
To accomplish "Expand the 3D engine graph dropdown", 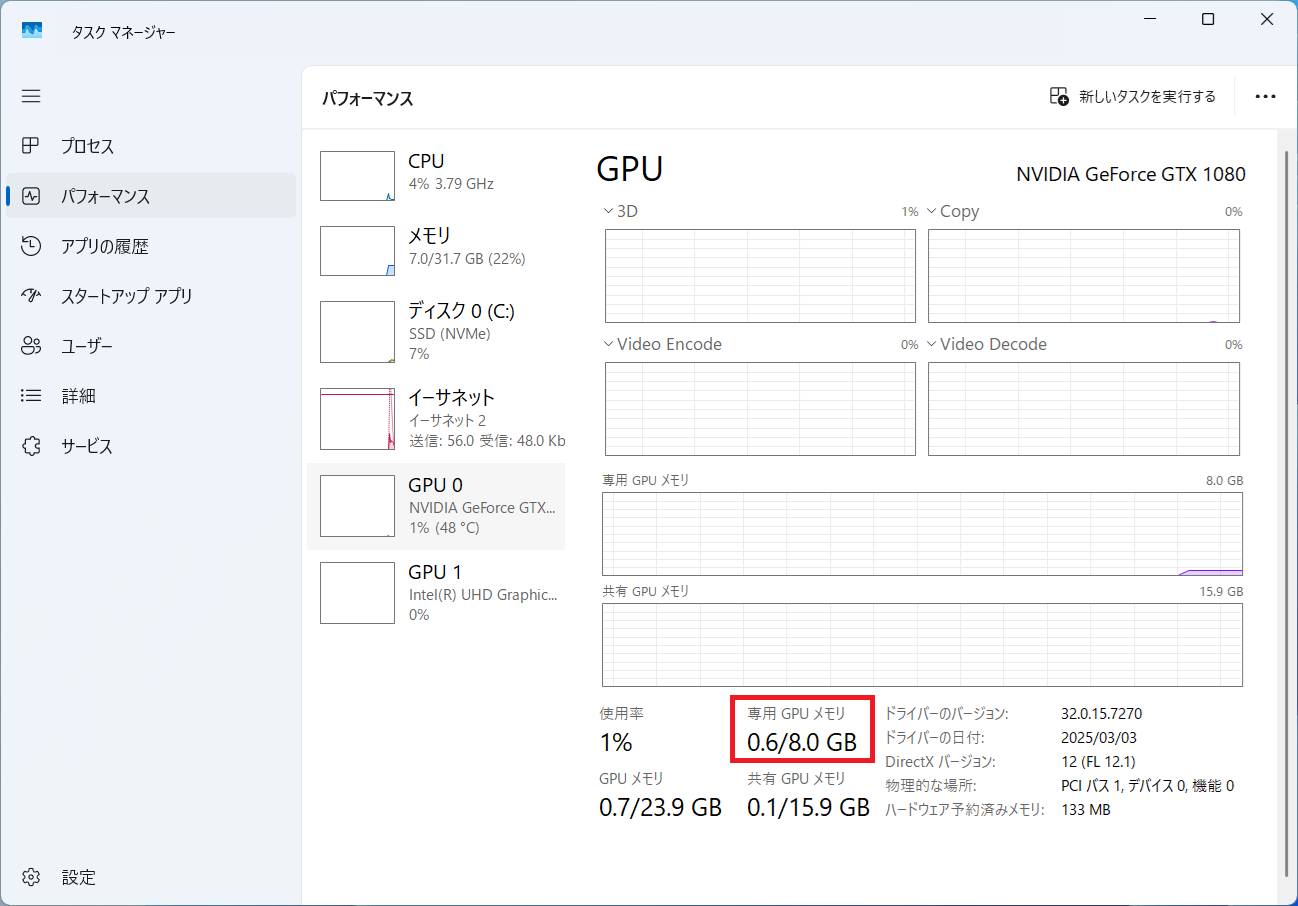I will 609,211.
